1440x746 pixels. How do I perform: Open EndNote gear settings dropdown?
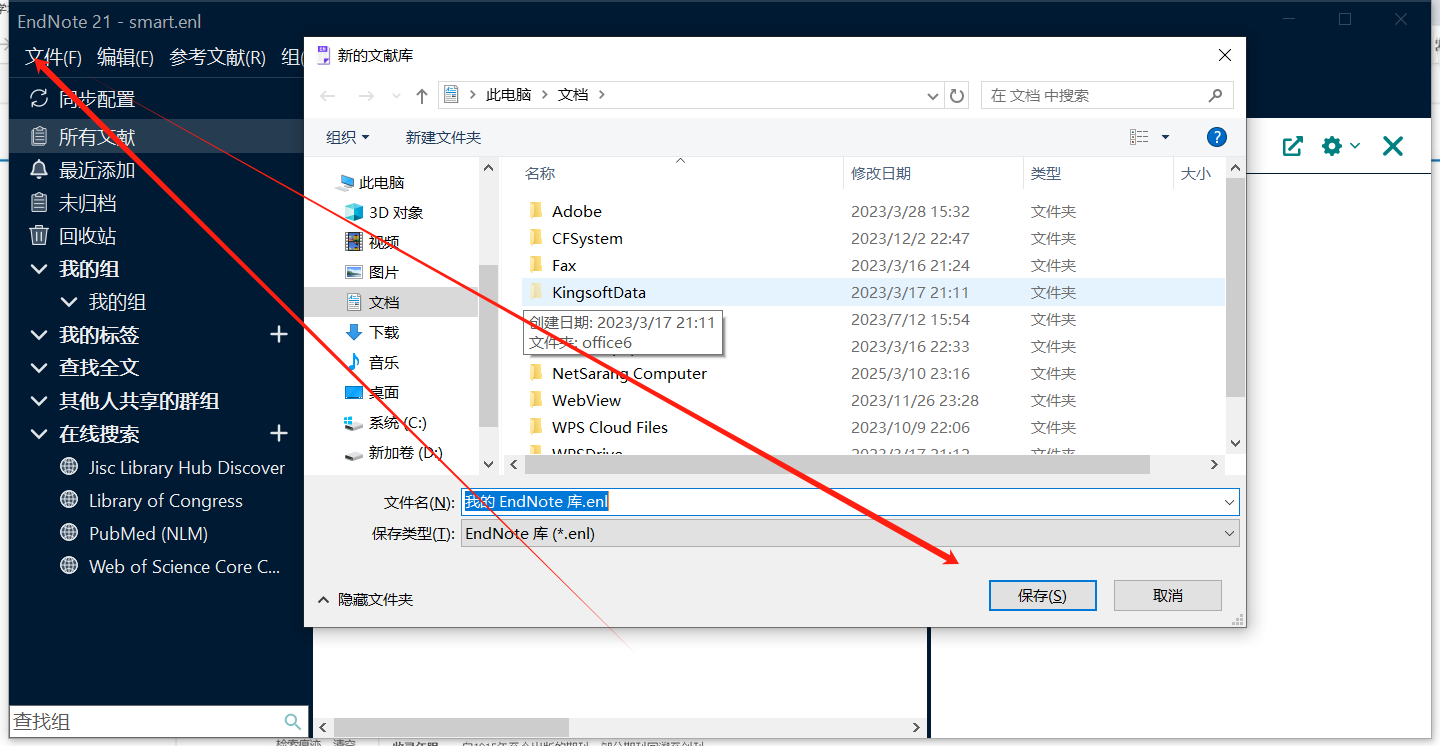(1340, 146)
